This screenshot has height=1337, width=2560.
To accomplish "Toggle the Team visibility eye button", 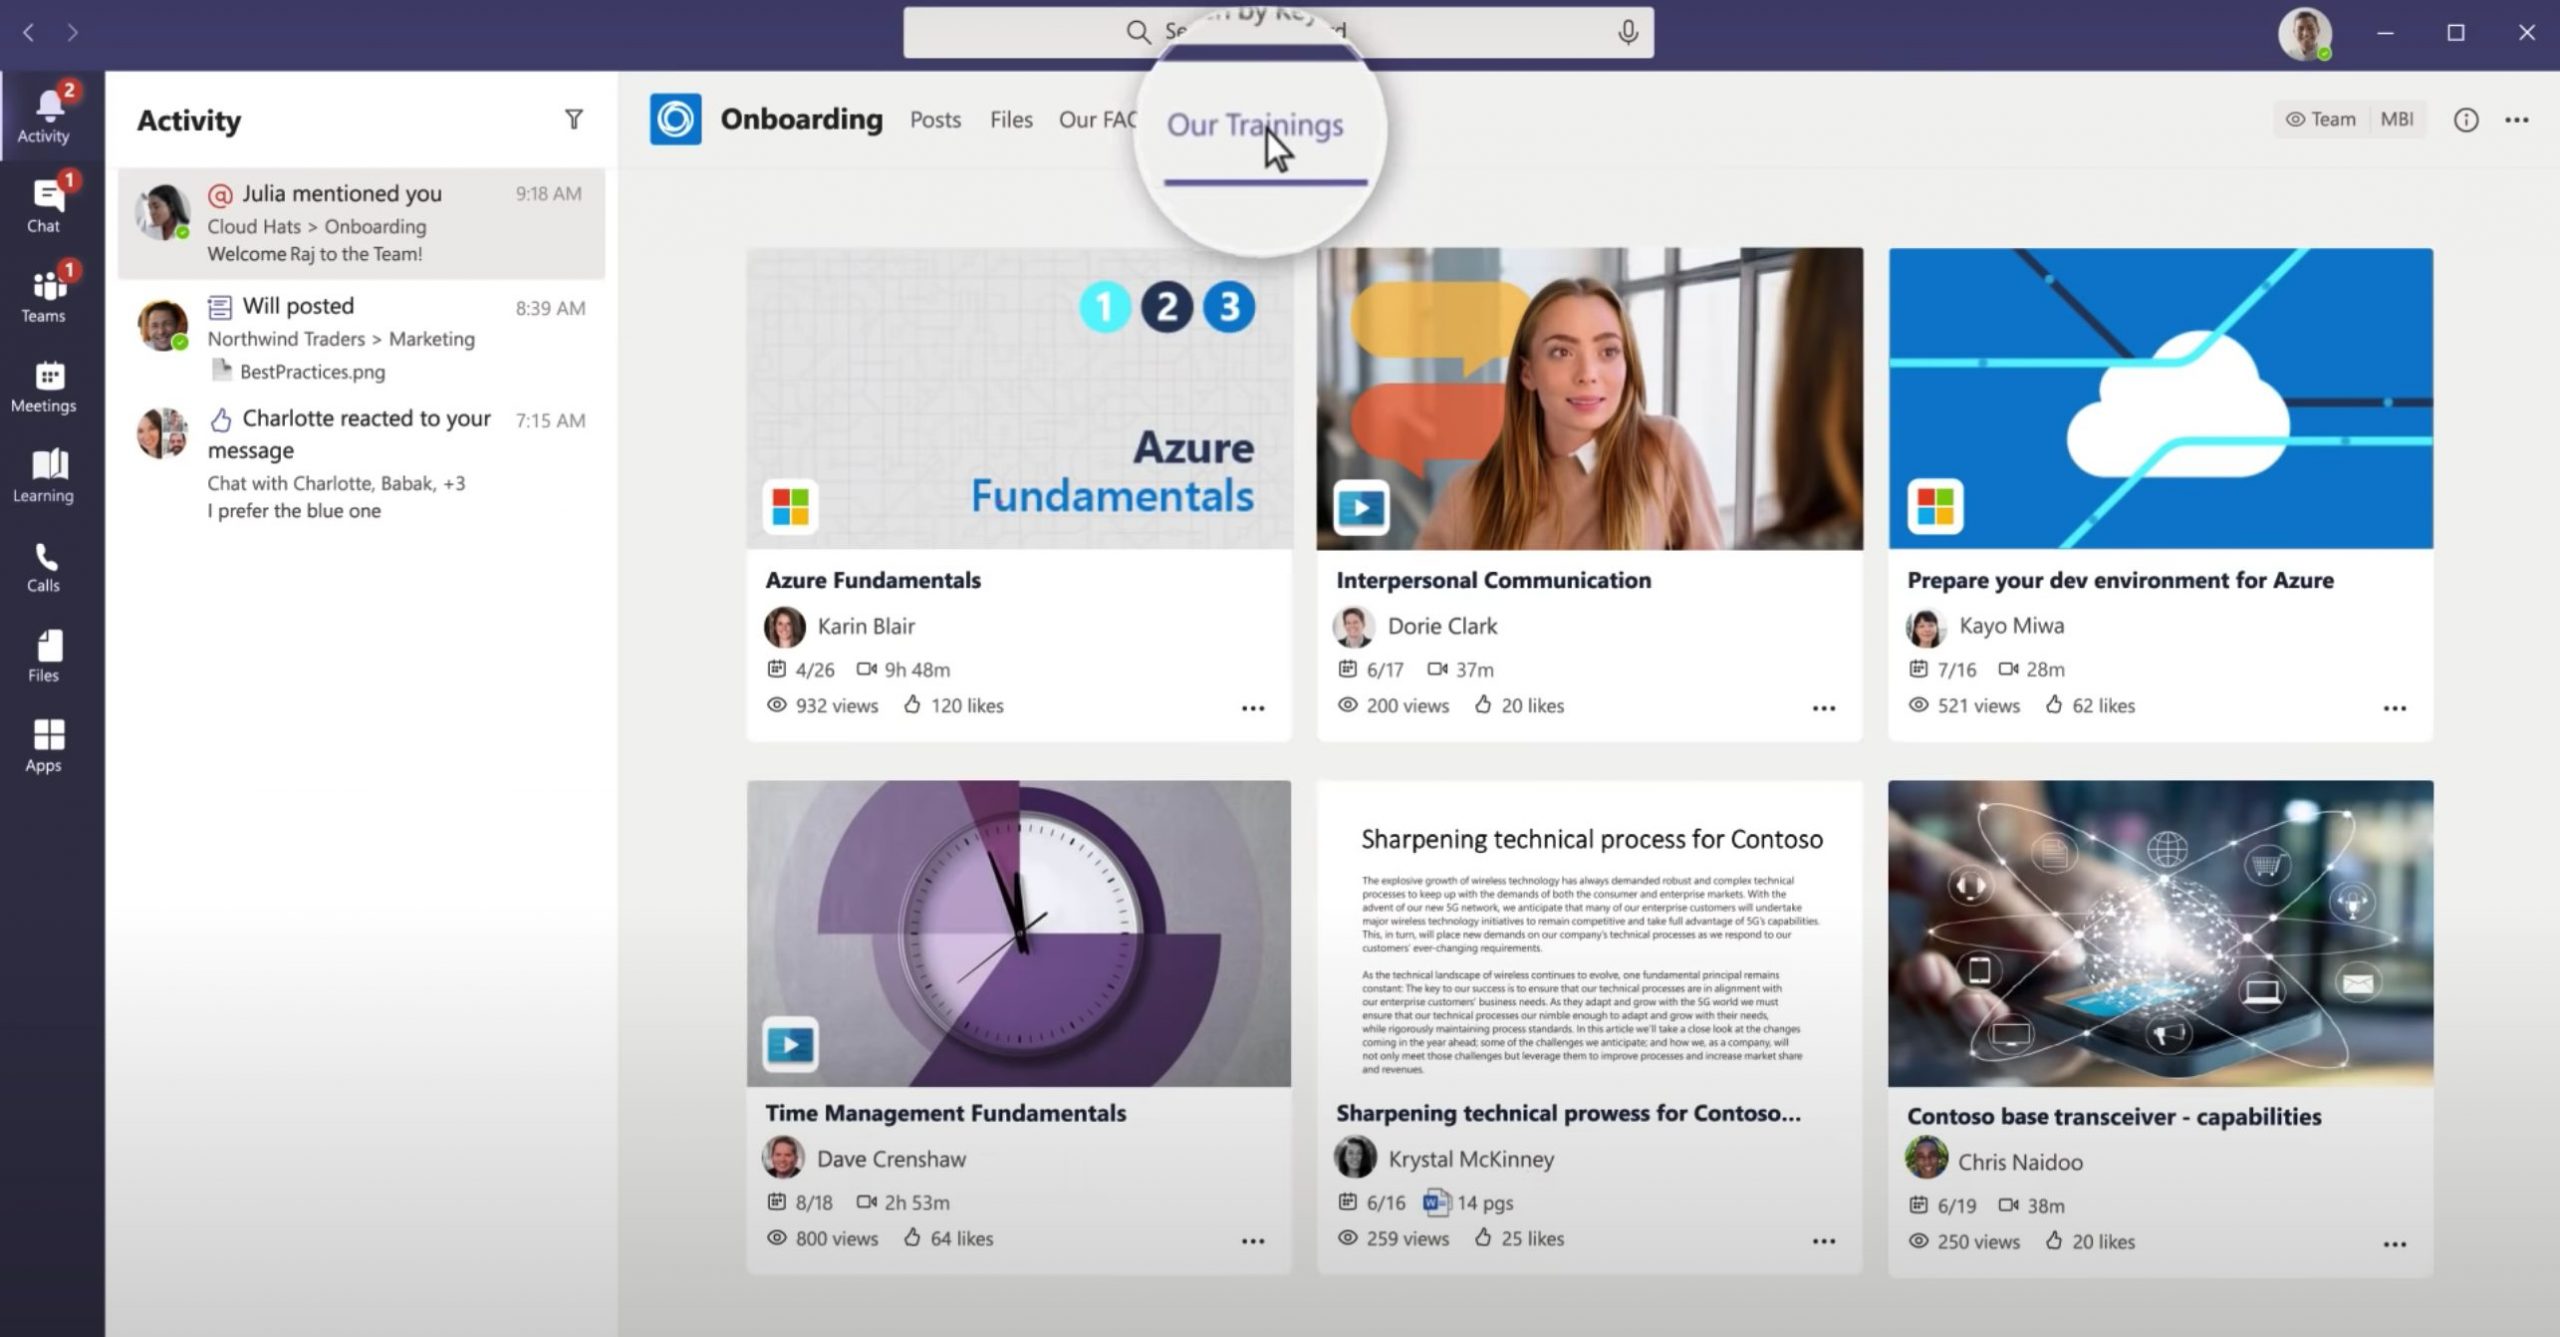I will click(2321, 120).
